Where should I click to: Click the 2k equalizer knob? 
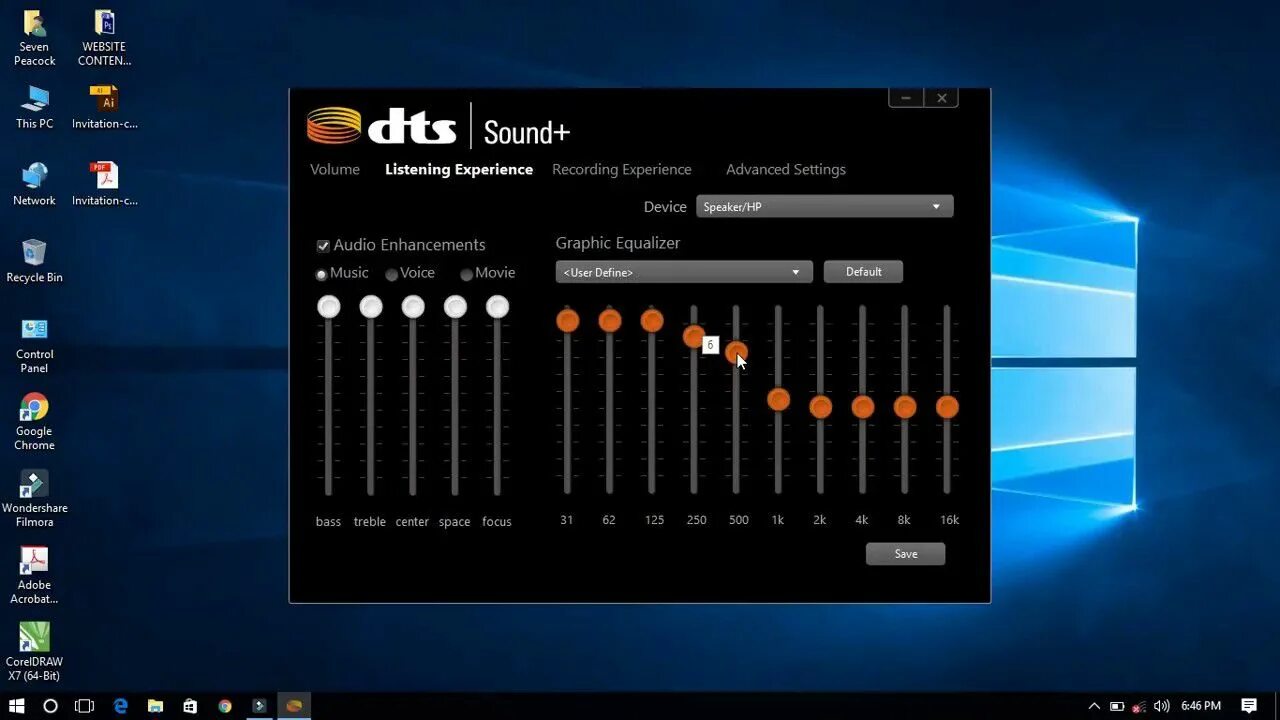click(821, 407)
